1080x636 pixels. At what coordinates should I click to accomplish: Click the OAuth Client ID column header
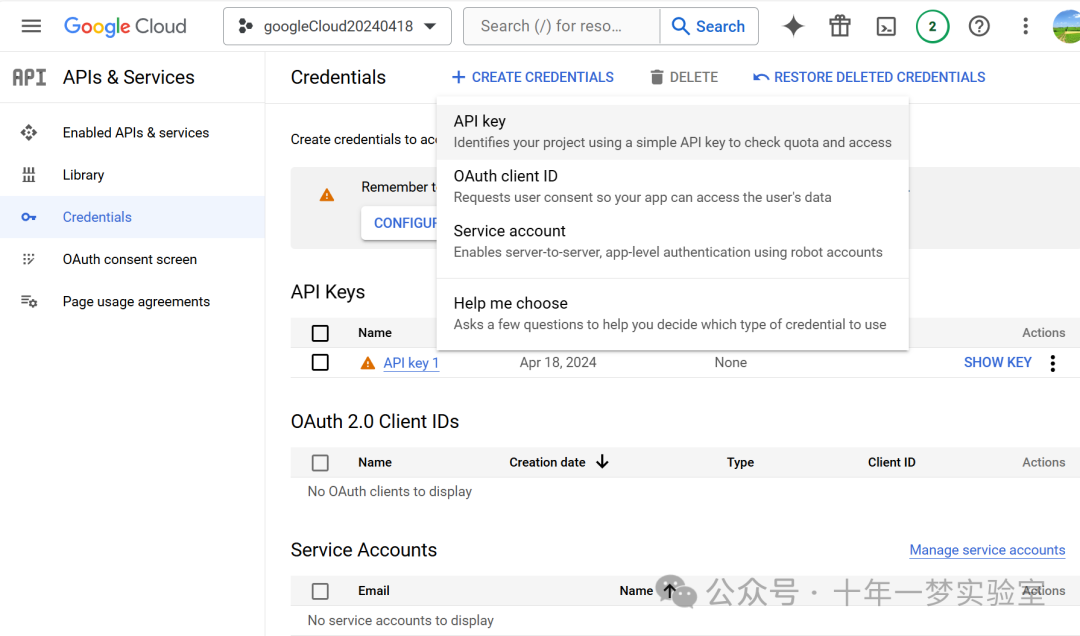(x=891, y=462)
